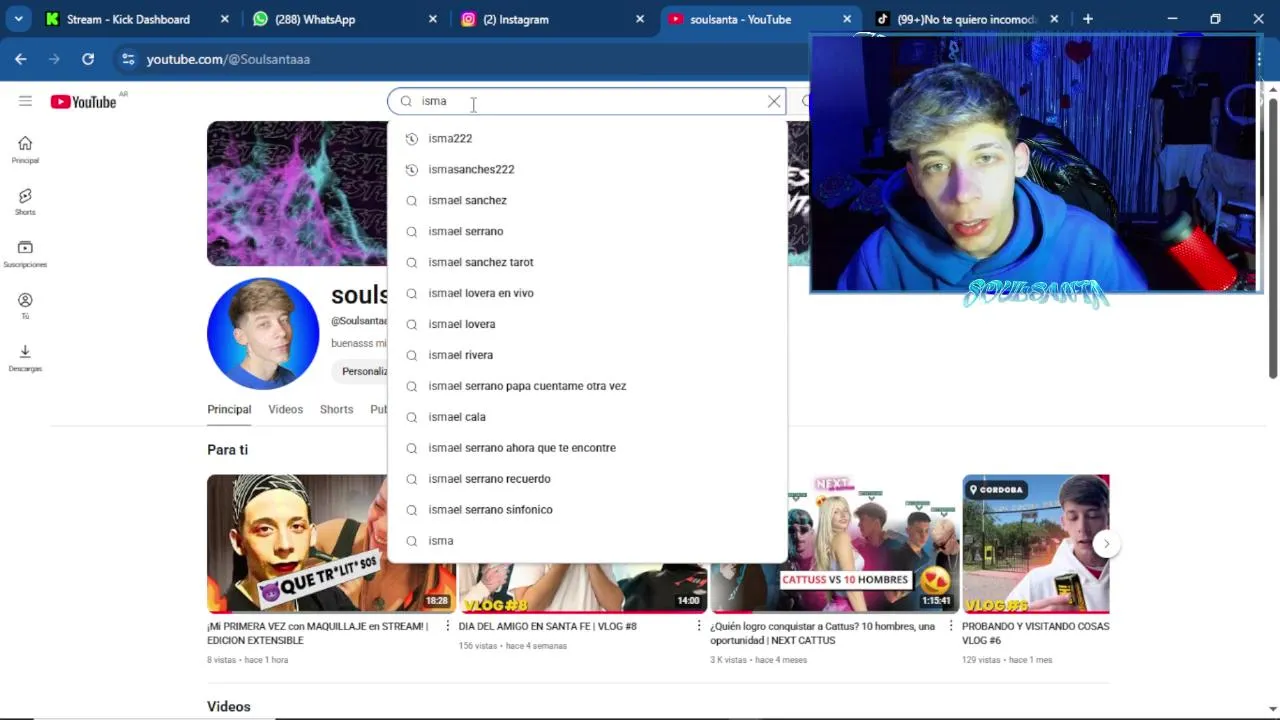
Task: Close the soulsanta YouTube tab
Action: [847, 19]
